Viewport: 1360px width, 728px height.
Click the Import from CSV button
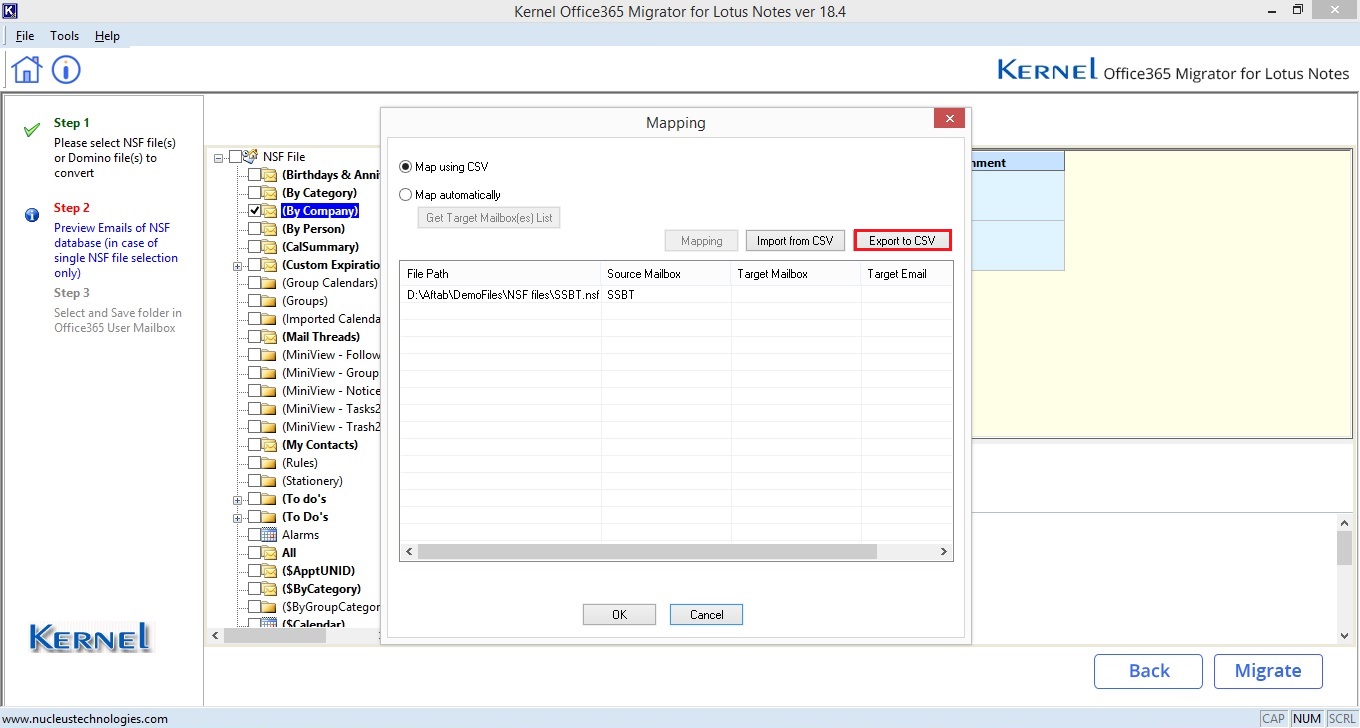pos(795,241)
